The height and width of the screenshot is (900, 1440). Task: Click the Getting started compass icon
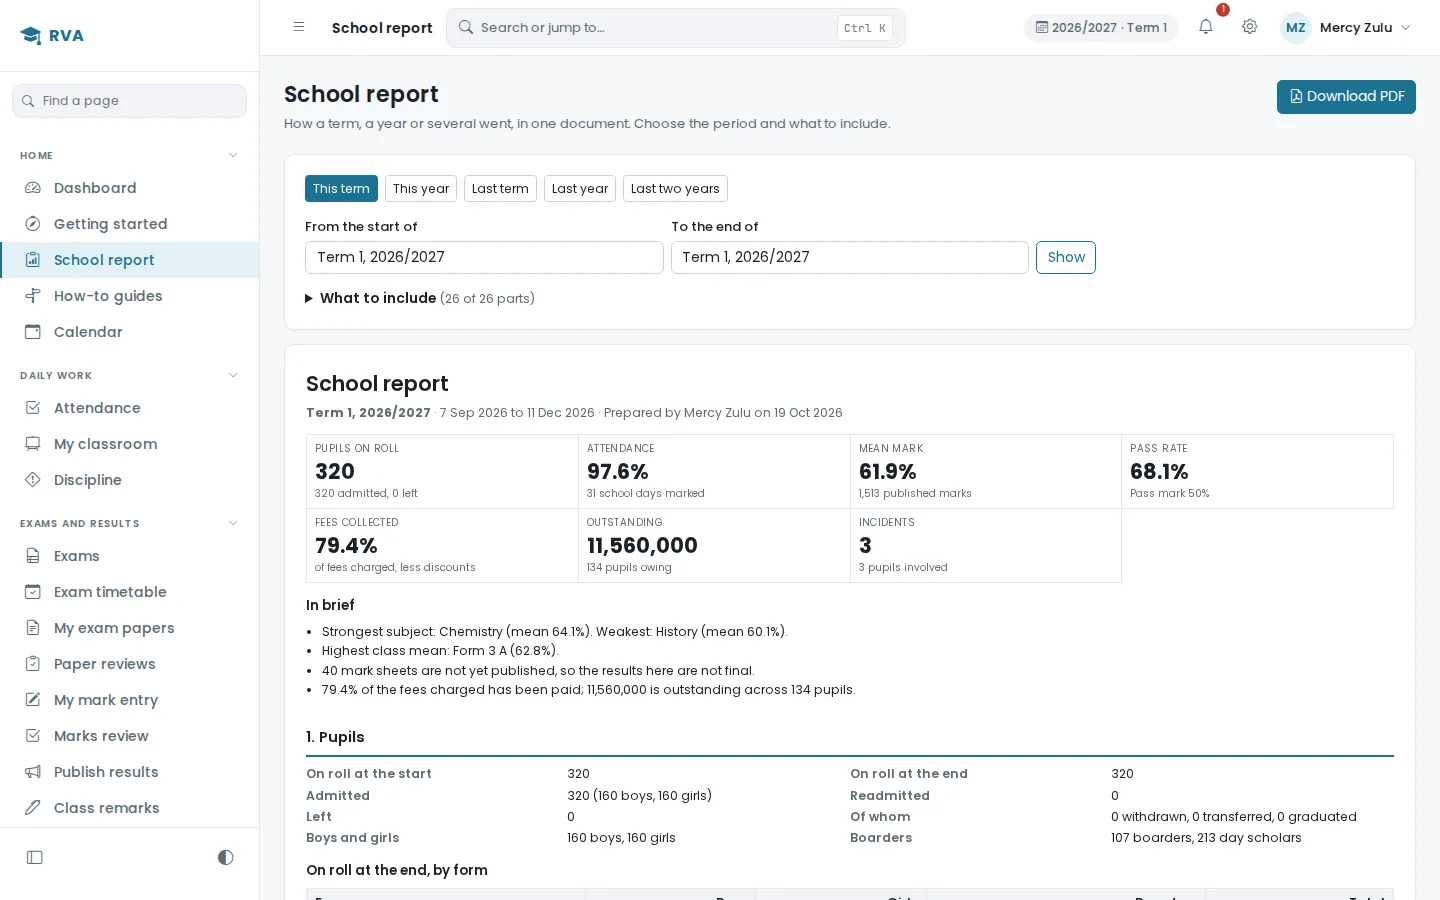point(33,224)
